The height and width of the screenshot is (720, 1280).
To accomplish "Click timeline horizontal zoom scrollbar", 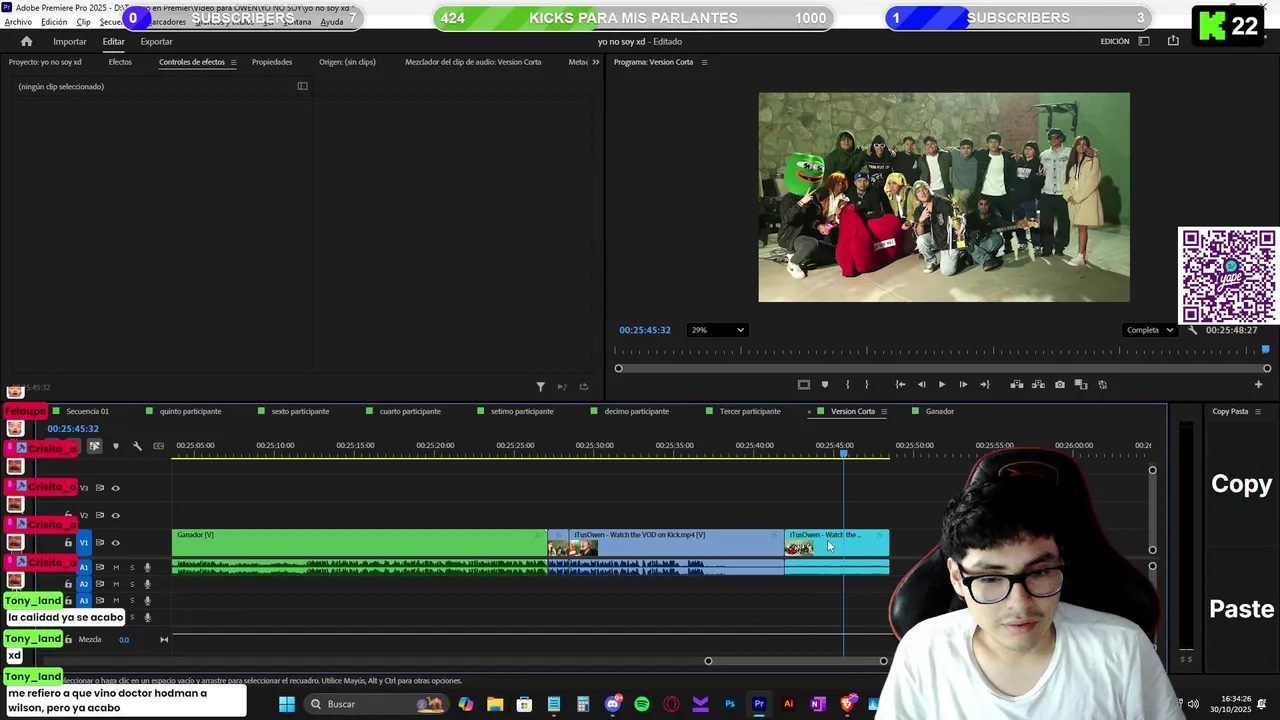I will point(796,661).
